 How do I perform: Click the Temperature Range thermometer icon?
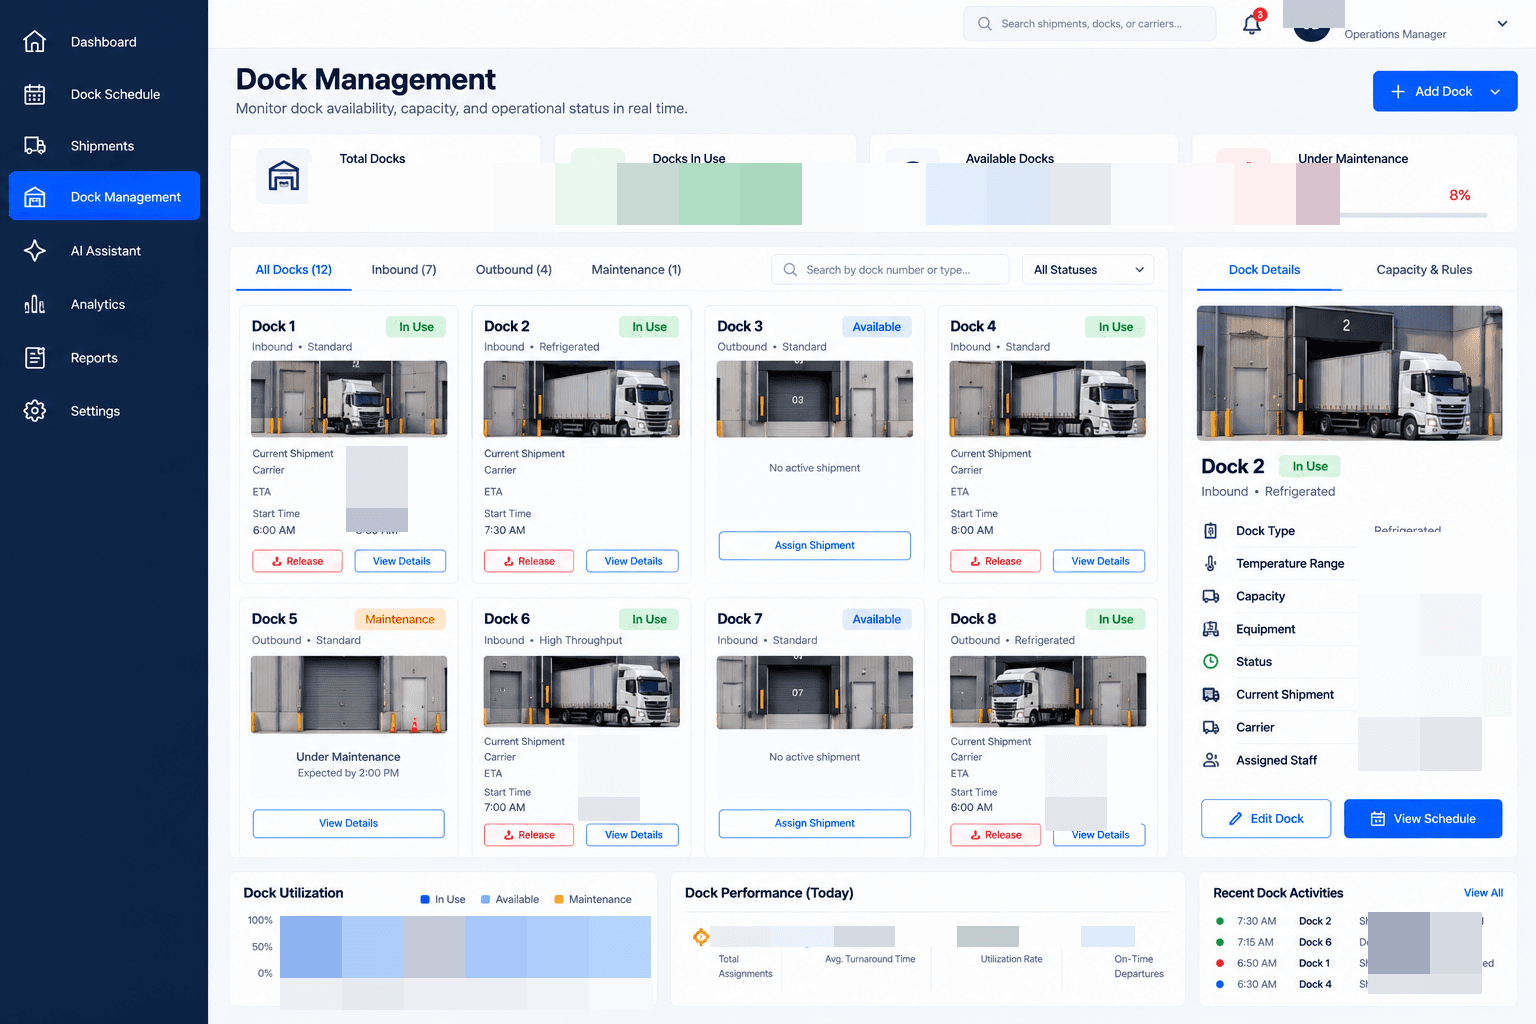click(x=1211, y=564)
